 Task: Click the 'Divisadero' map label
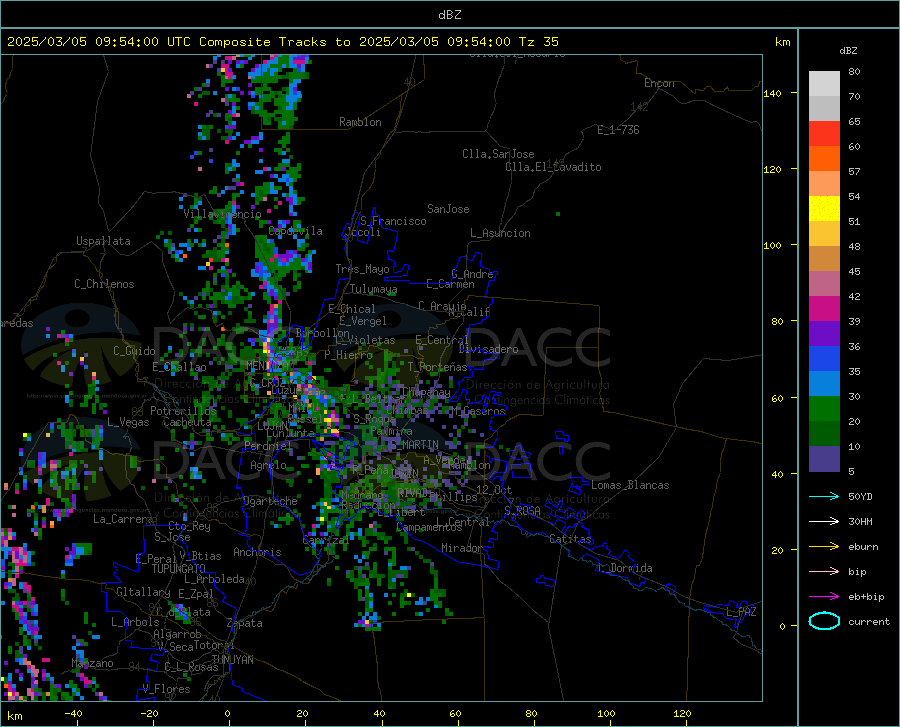click(x=488, y=349)
